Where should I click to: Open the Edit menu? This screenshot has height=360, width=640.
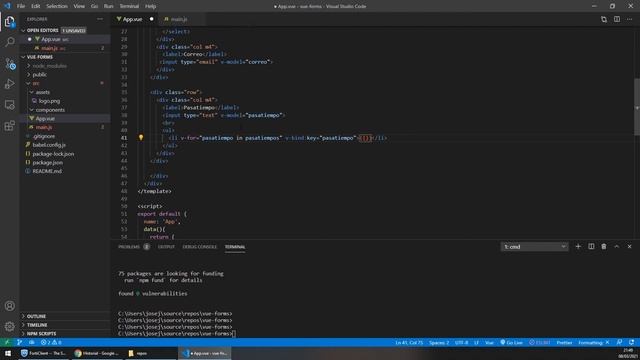click(x=36, y=6)
